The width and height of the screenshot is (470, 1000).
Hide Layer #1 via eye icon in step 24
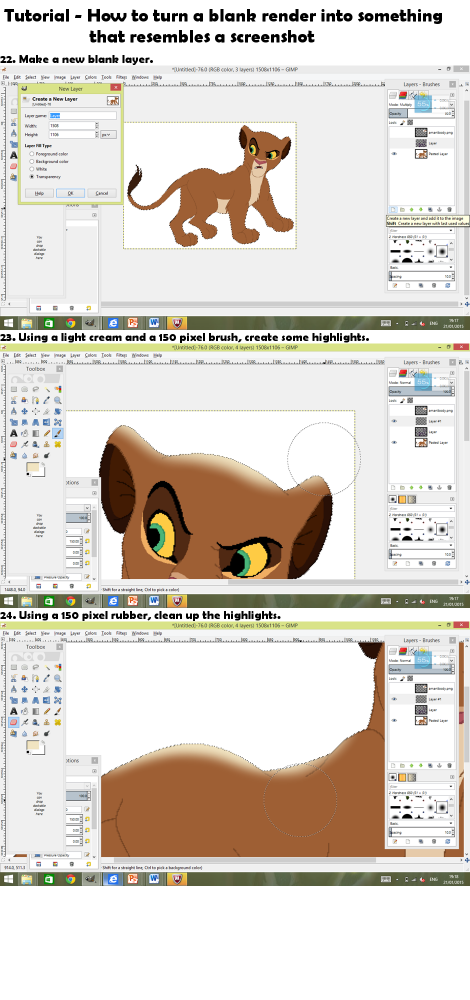point(394,699)
